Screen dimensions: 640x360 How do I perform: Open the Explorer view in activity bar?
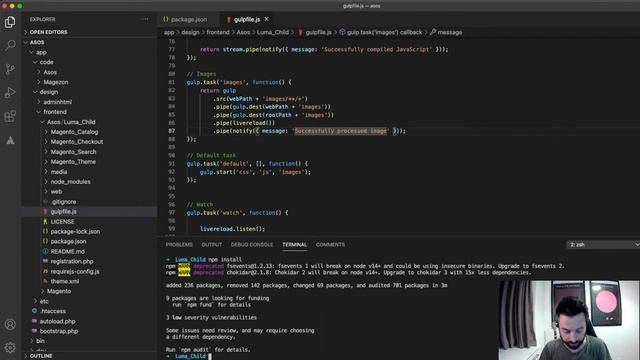(x=10, y=22)
